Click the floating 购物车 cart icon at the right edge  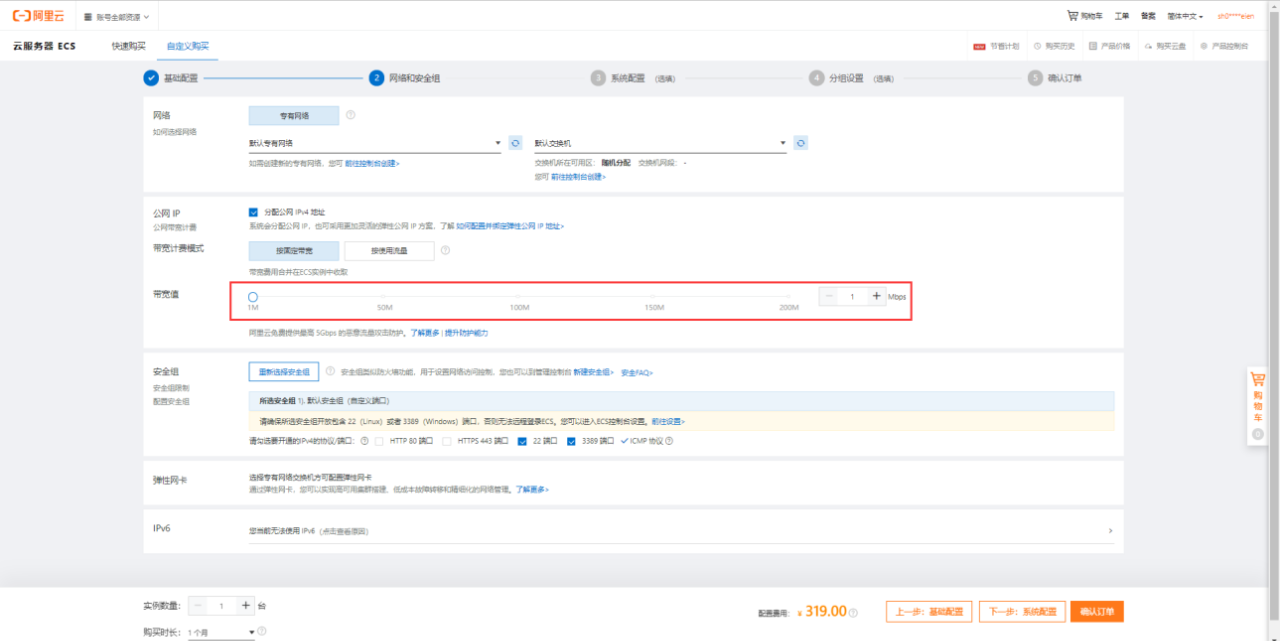click(x=1257, y=380)
